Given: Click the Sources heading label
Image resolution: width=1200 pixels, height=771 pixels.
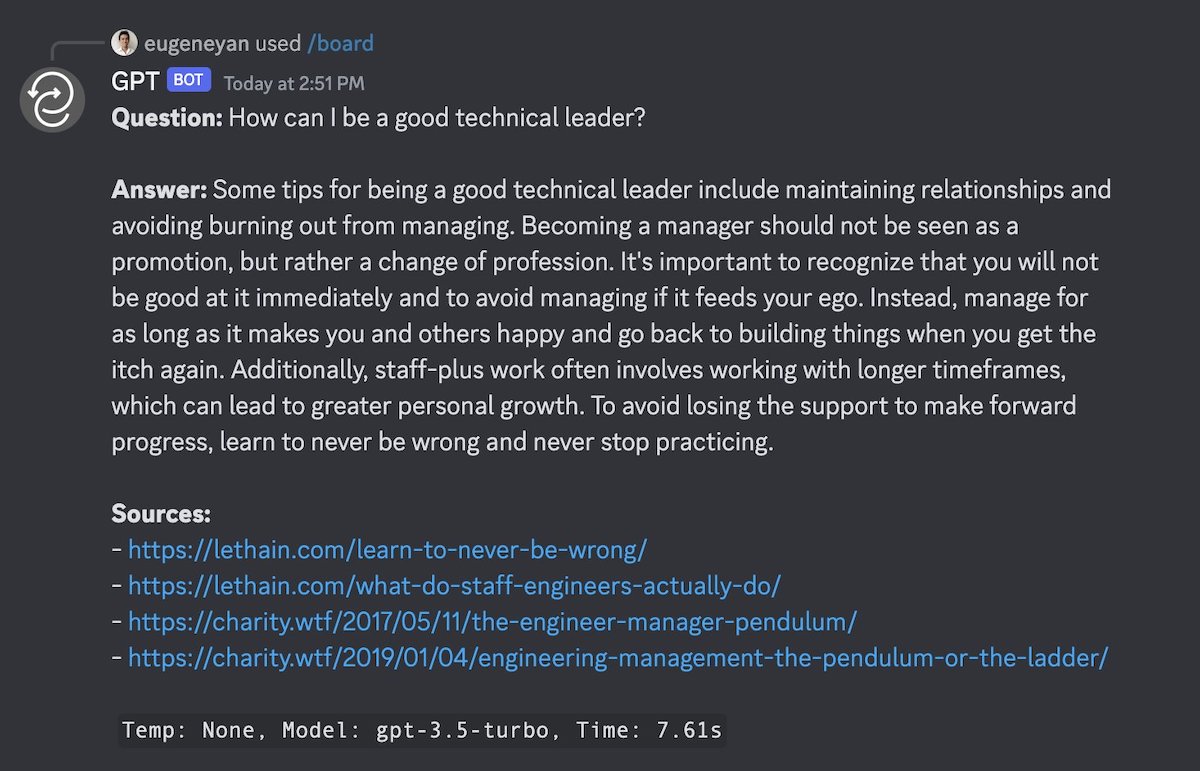Looking at the screenshot, I should [x=161, y=514].
